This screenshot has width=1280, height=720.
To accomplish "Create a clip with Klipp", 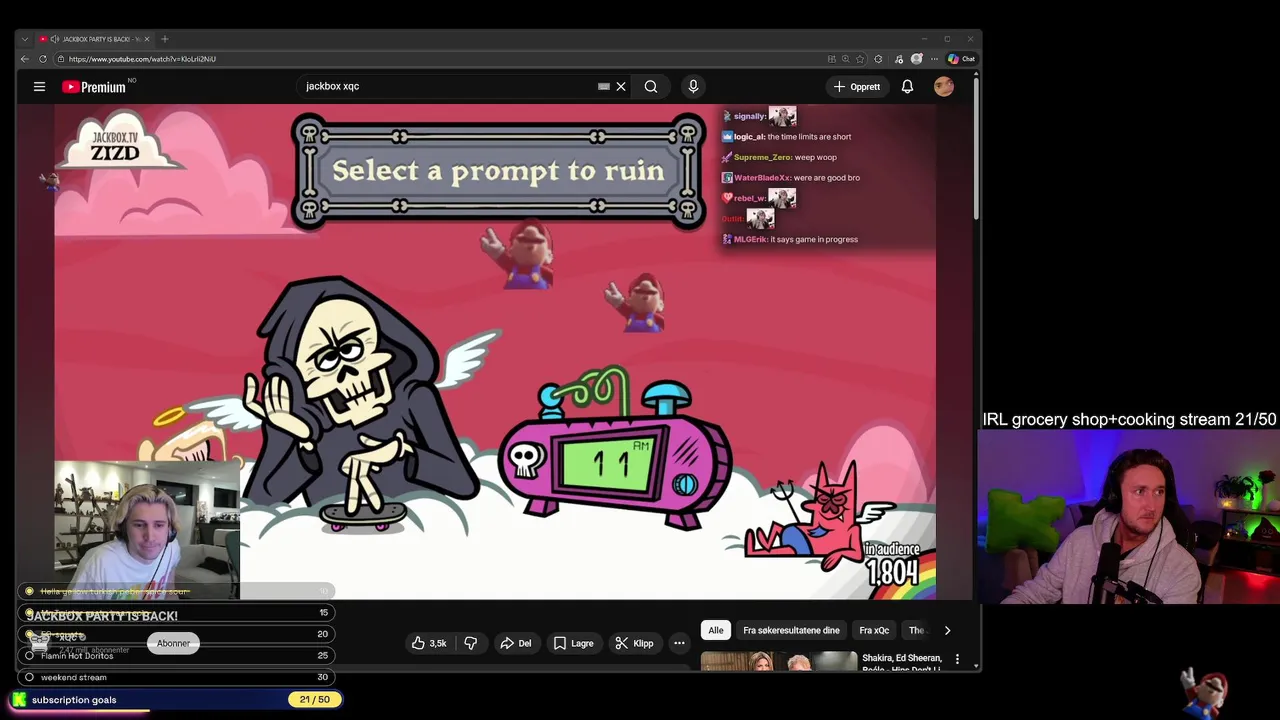I will (x=634, y=643).
